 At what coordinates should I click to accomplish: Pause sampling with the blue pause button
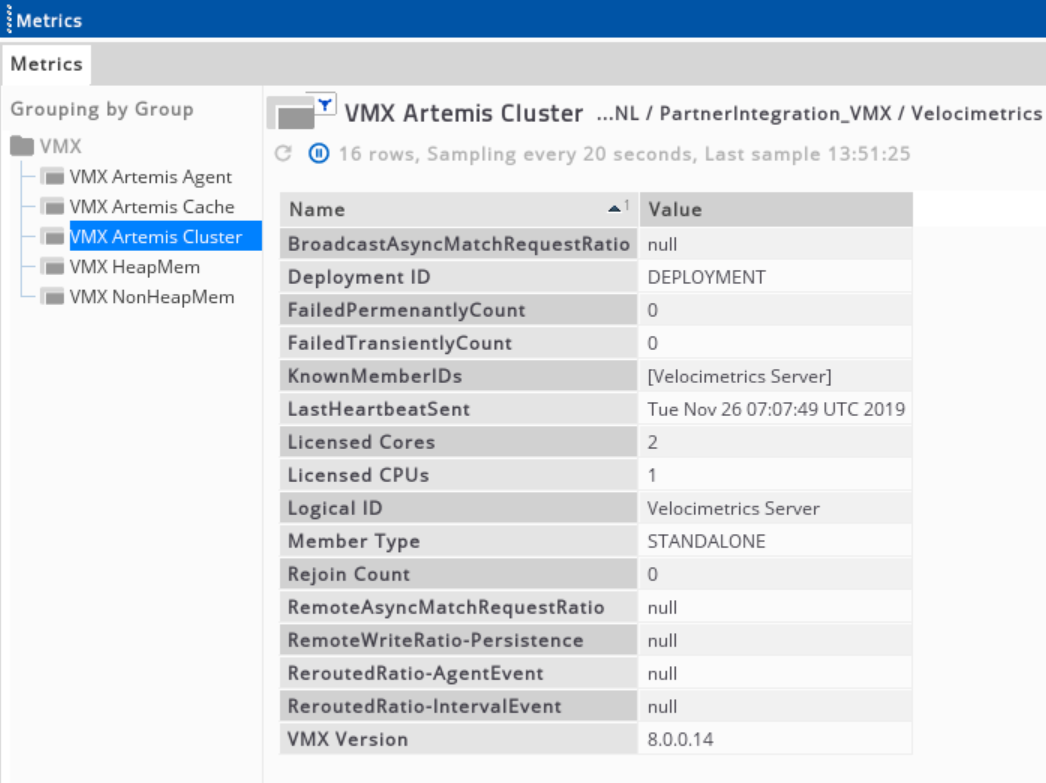tap(318, 154)
